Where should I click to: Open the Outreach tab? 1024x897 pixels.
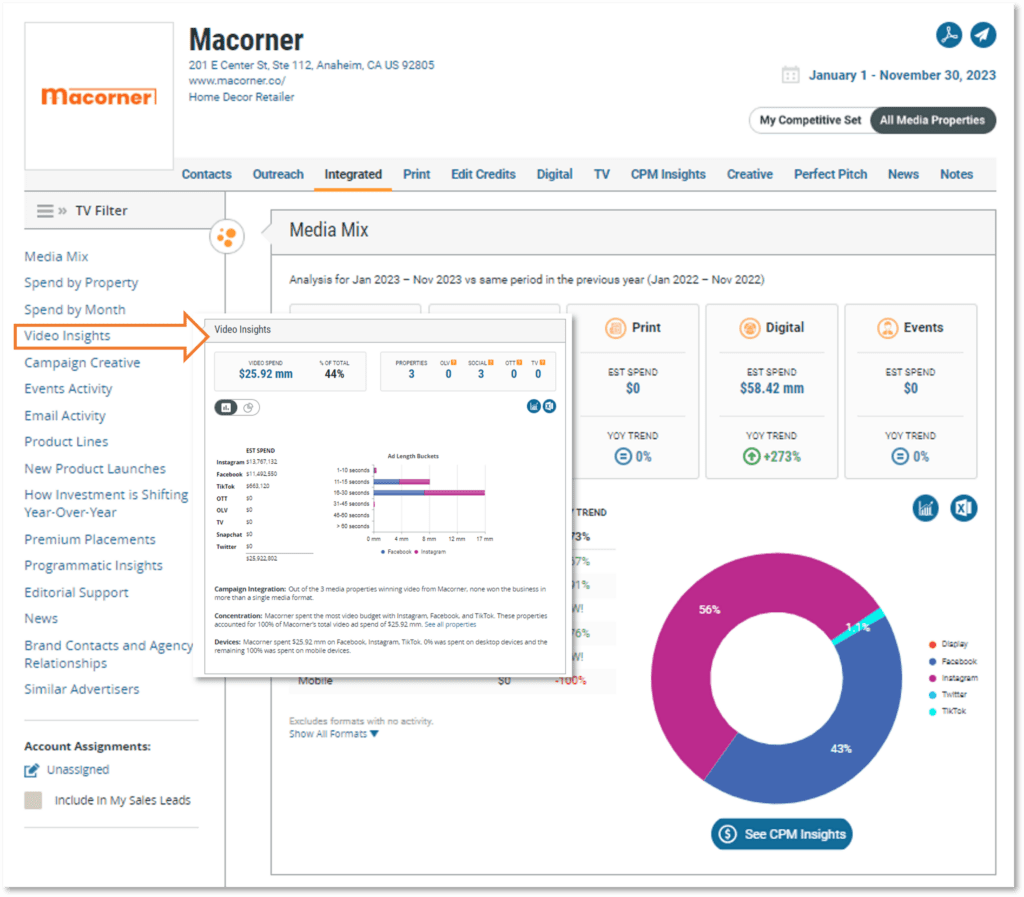point(278,174)
